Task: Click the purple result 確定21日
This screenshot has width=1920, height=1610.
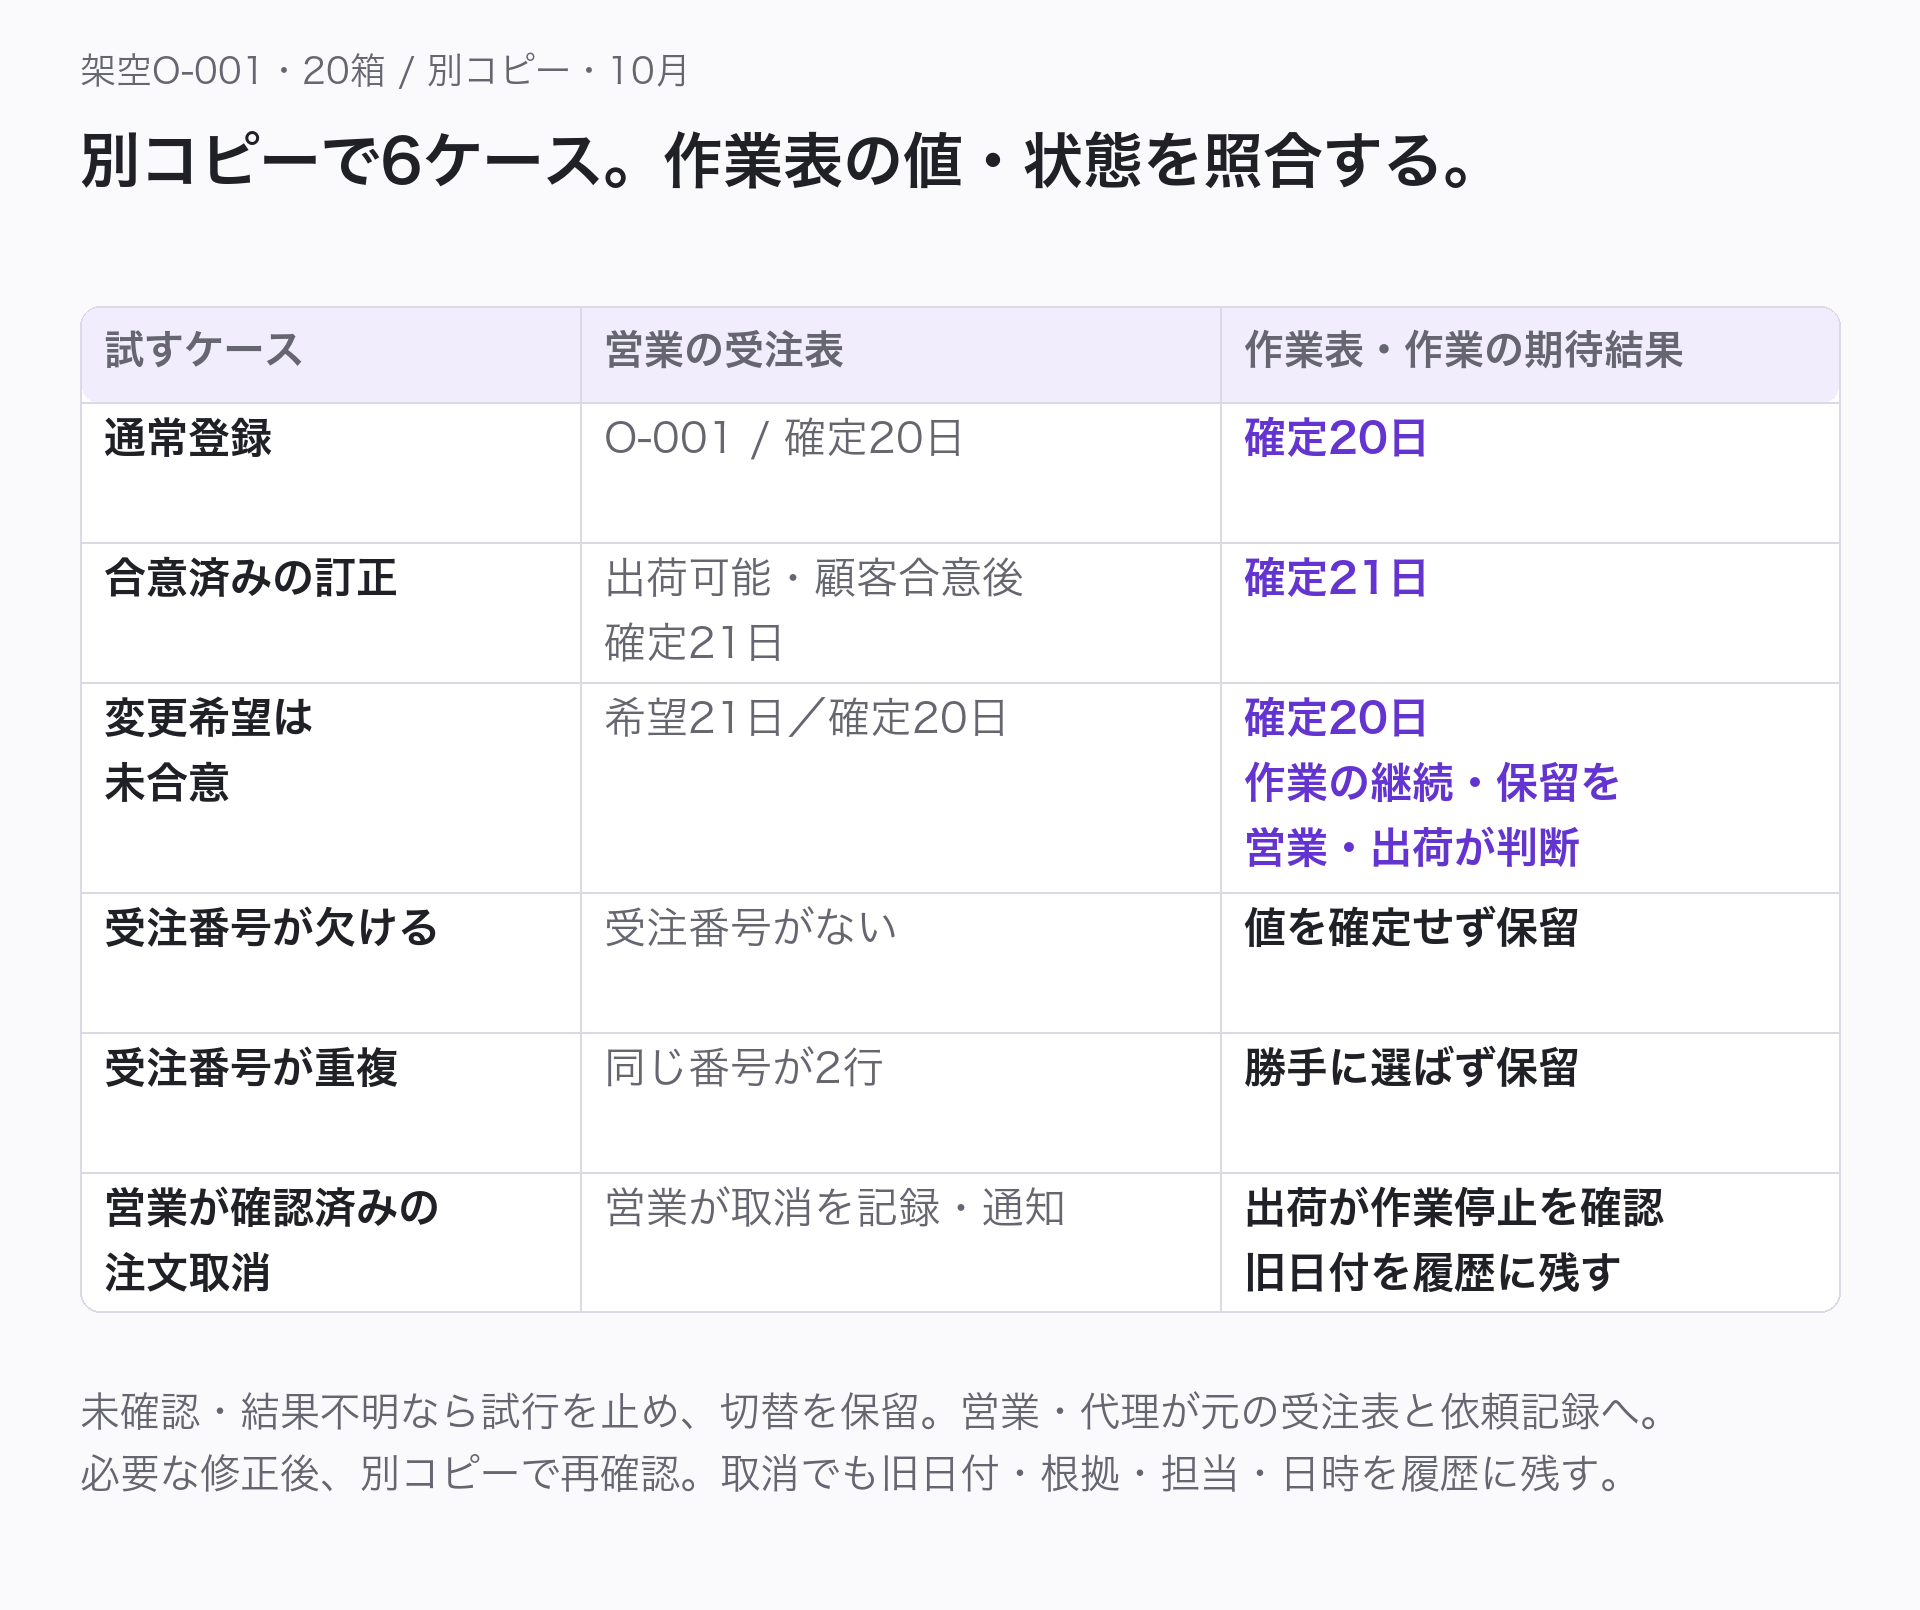Action: (1336, 578)
